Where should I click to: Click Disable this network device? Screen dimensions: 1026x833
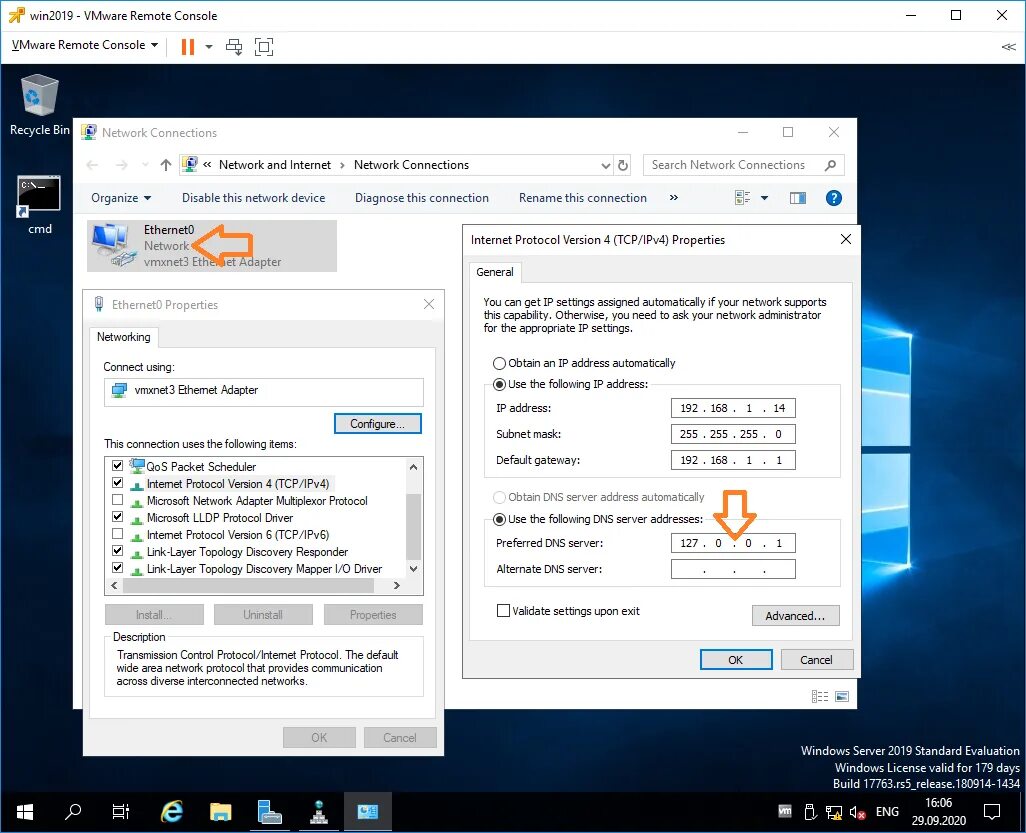click(253, 198)
